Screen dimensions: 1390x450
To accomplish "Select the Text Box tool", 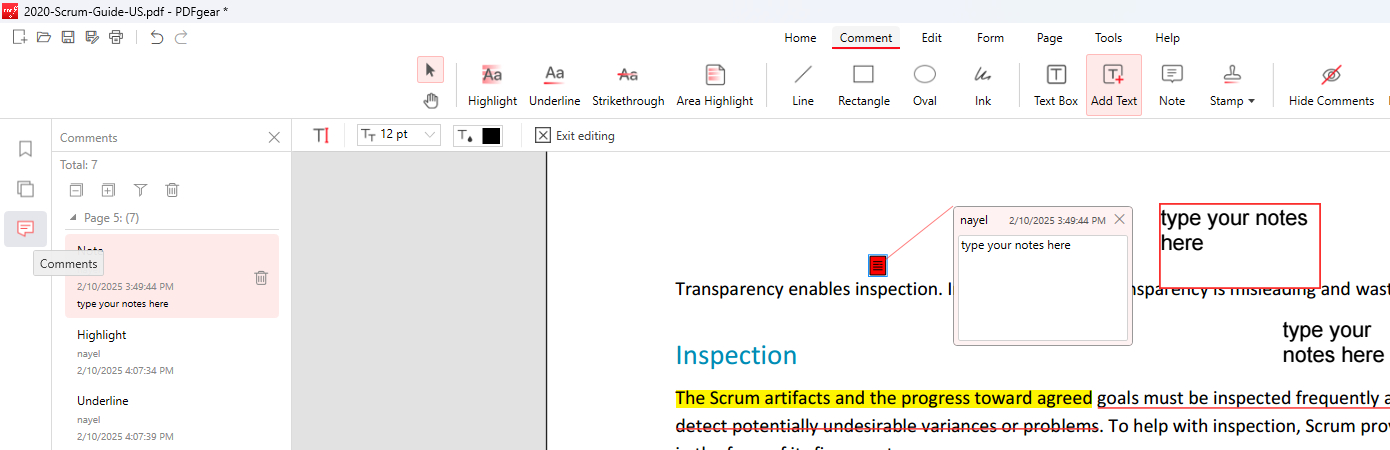I will click(1056, 85).
